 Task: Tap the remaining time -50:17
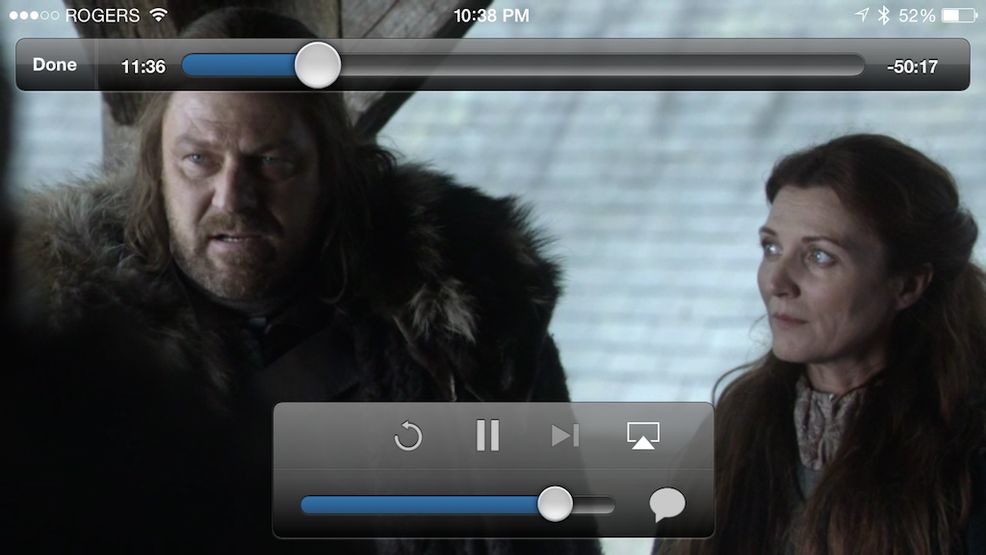click(912, 67)
